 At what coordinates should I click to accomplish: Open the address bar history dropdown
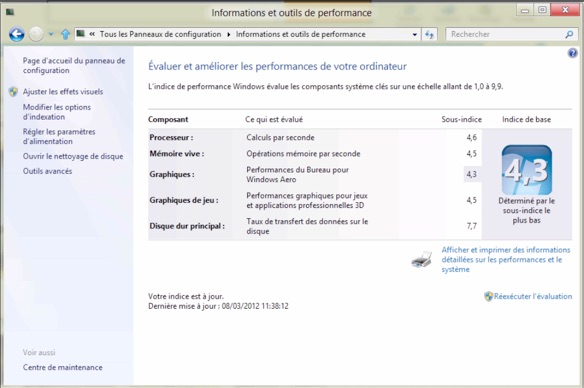tap(415, 35)
